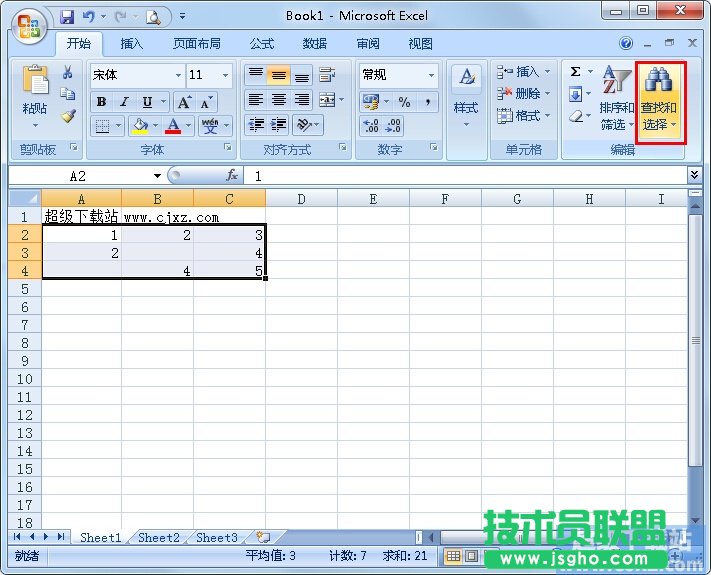Switch to the 视图 ribbon tab
The width and height of the screenshot is (711, 575).
point(420,44)
